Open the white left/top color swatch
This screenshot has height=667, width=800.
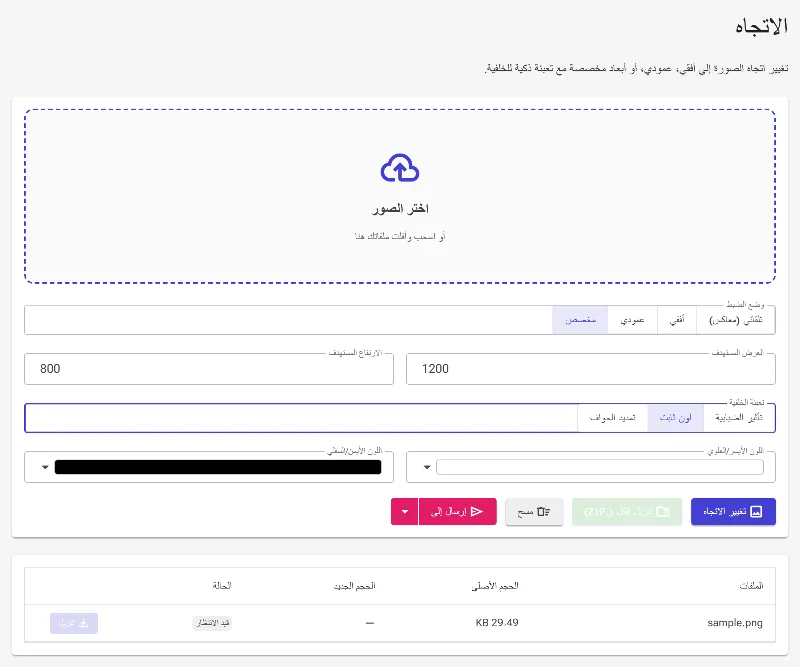point(600,467)
